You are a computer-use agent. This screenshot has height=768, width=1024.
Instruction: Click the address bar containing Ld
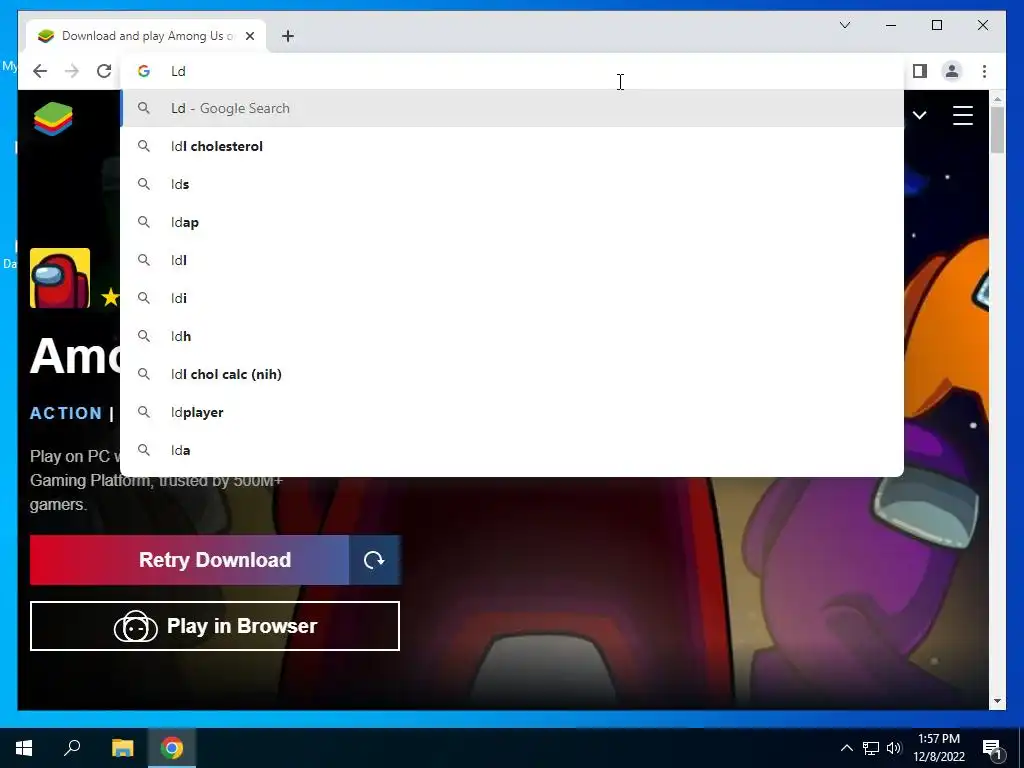tap(512, 71)
